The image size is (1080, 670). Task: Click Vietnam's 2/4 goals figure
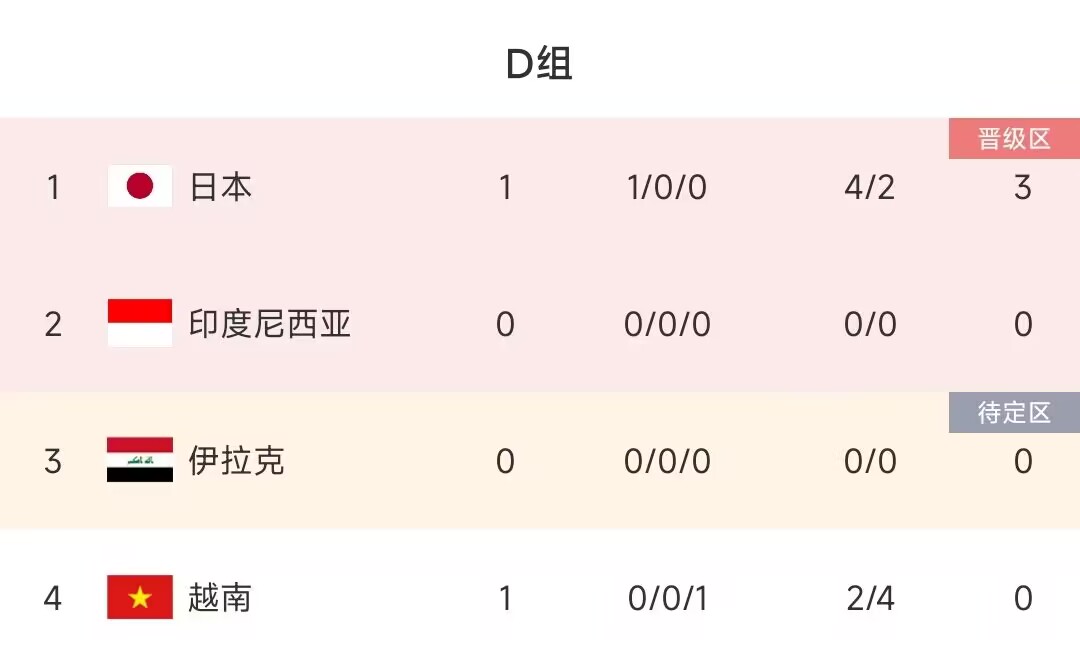[869, 598]
